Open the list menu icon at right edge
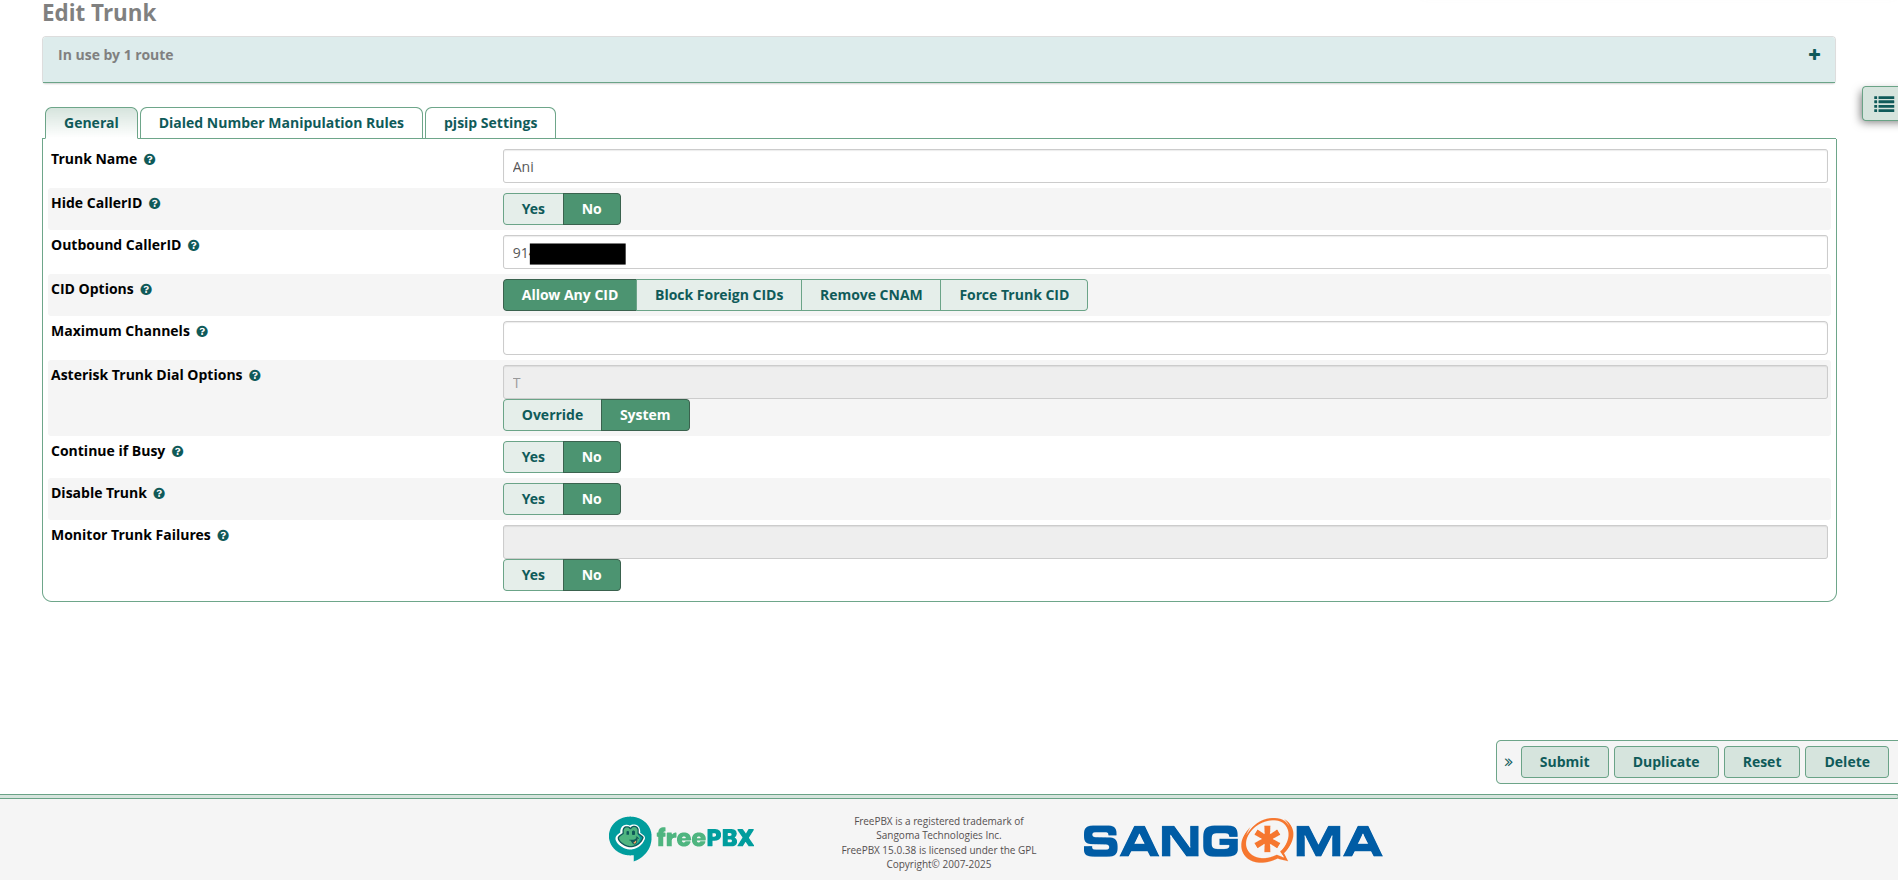1898x880 pixels. pos(1883,104)
